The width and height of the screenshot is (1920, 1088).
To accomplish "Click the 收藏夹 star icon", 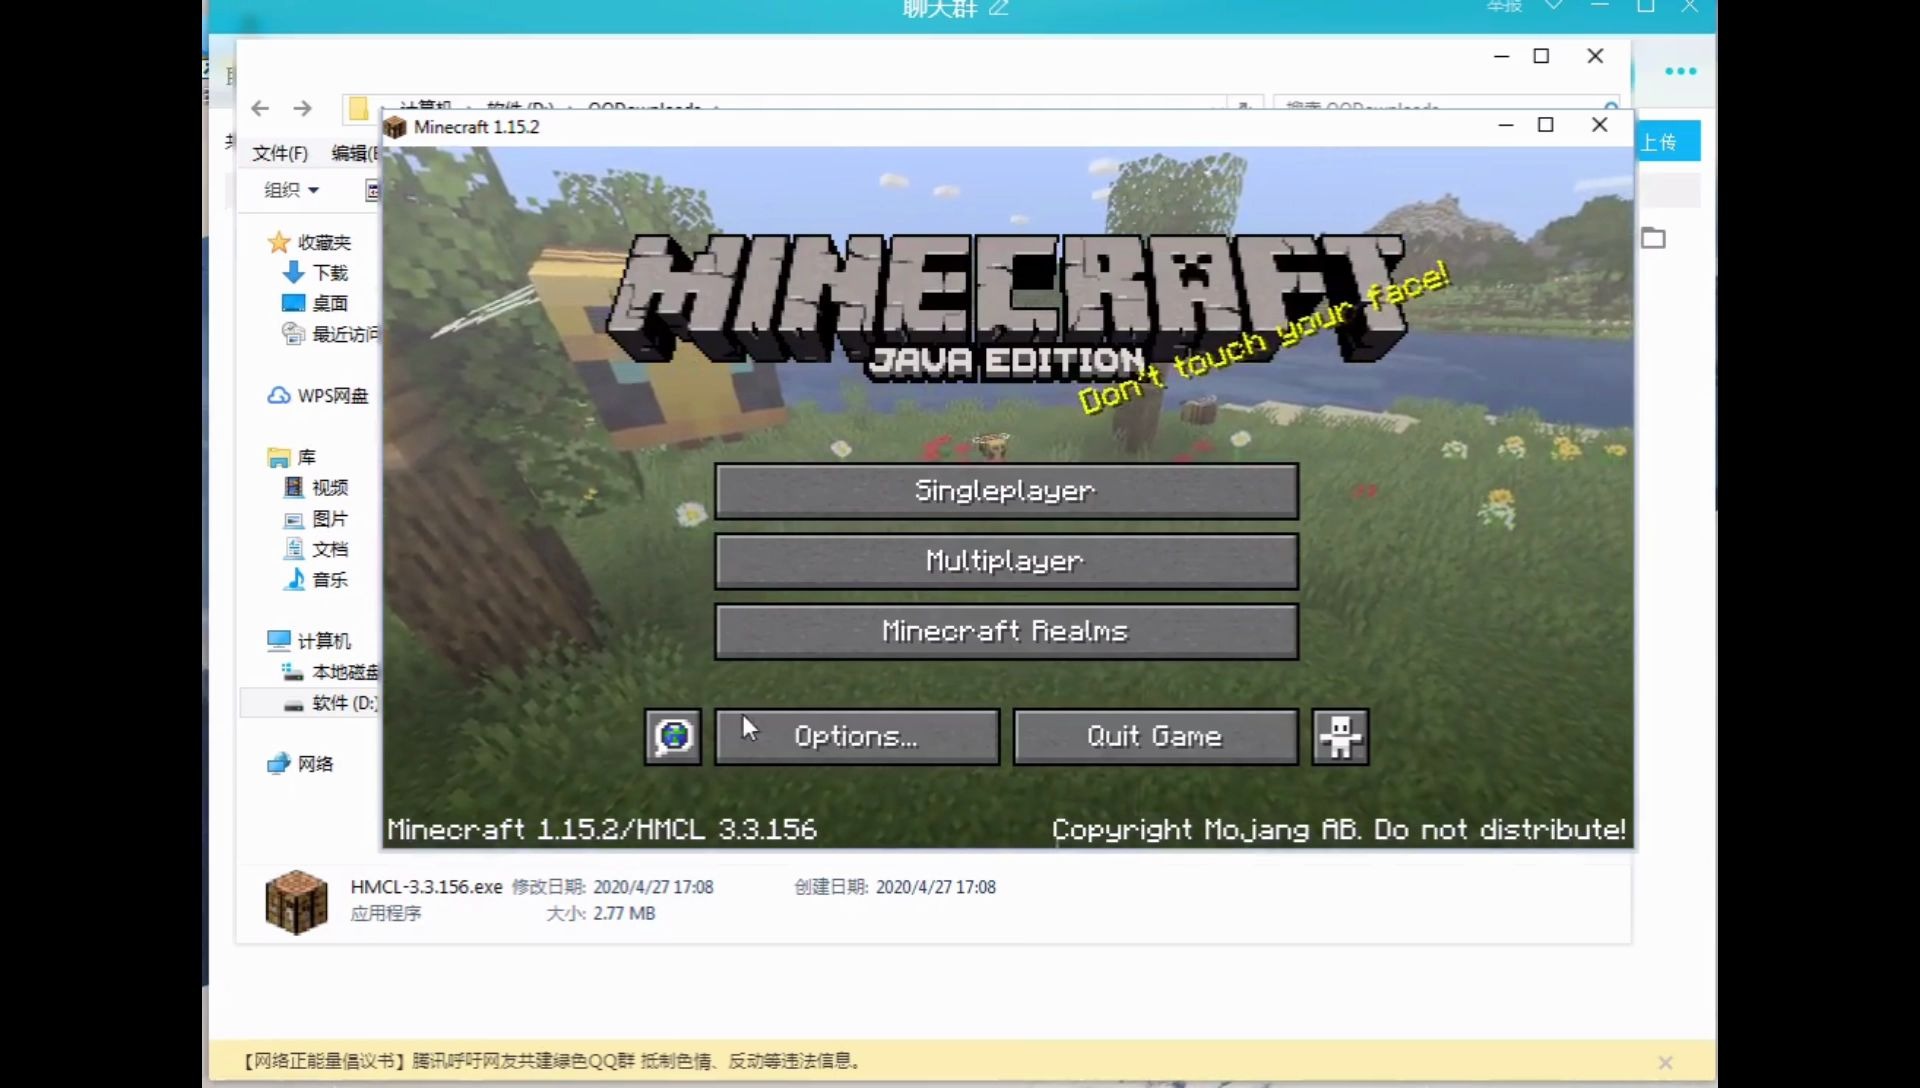I will tap(279, 242).
